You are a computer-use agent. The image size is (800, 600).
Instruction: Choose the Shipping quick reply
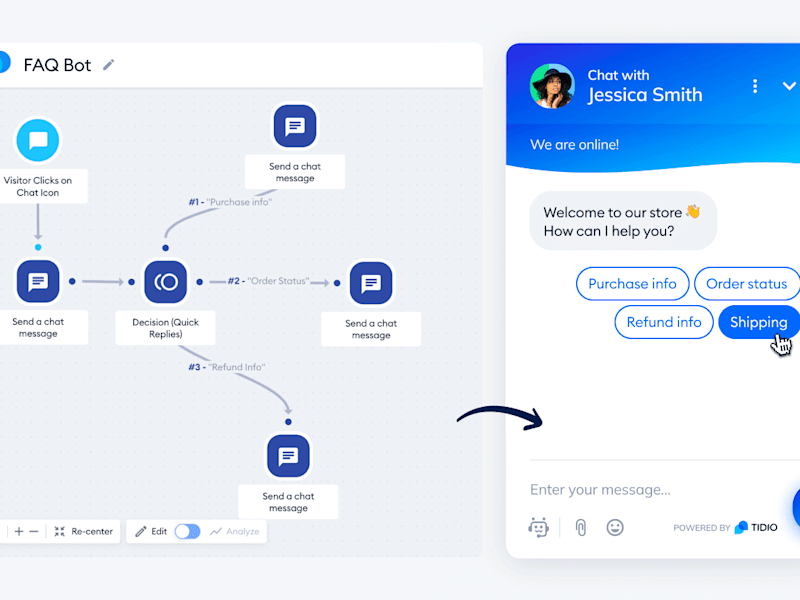[x=759, y=322]
